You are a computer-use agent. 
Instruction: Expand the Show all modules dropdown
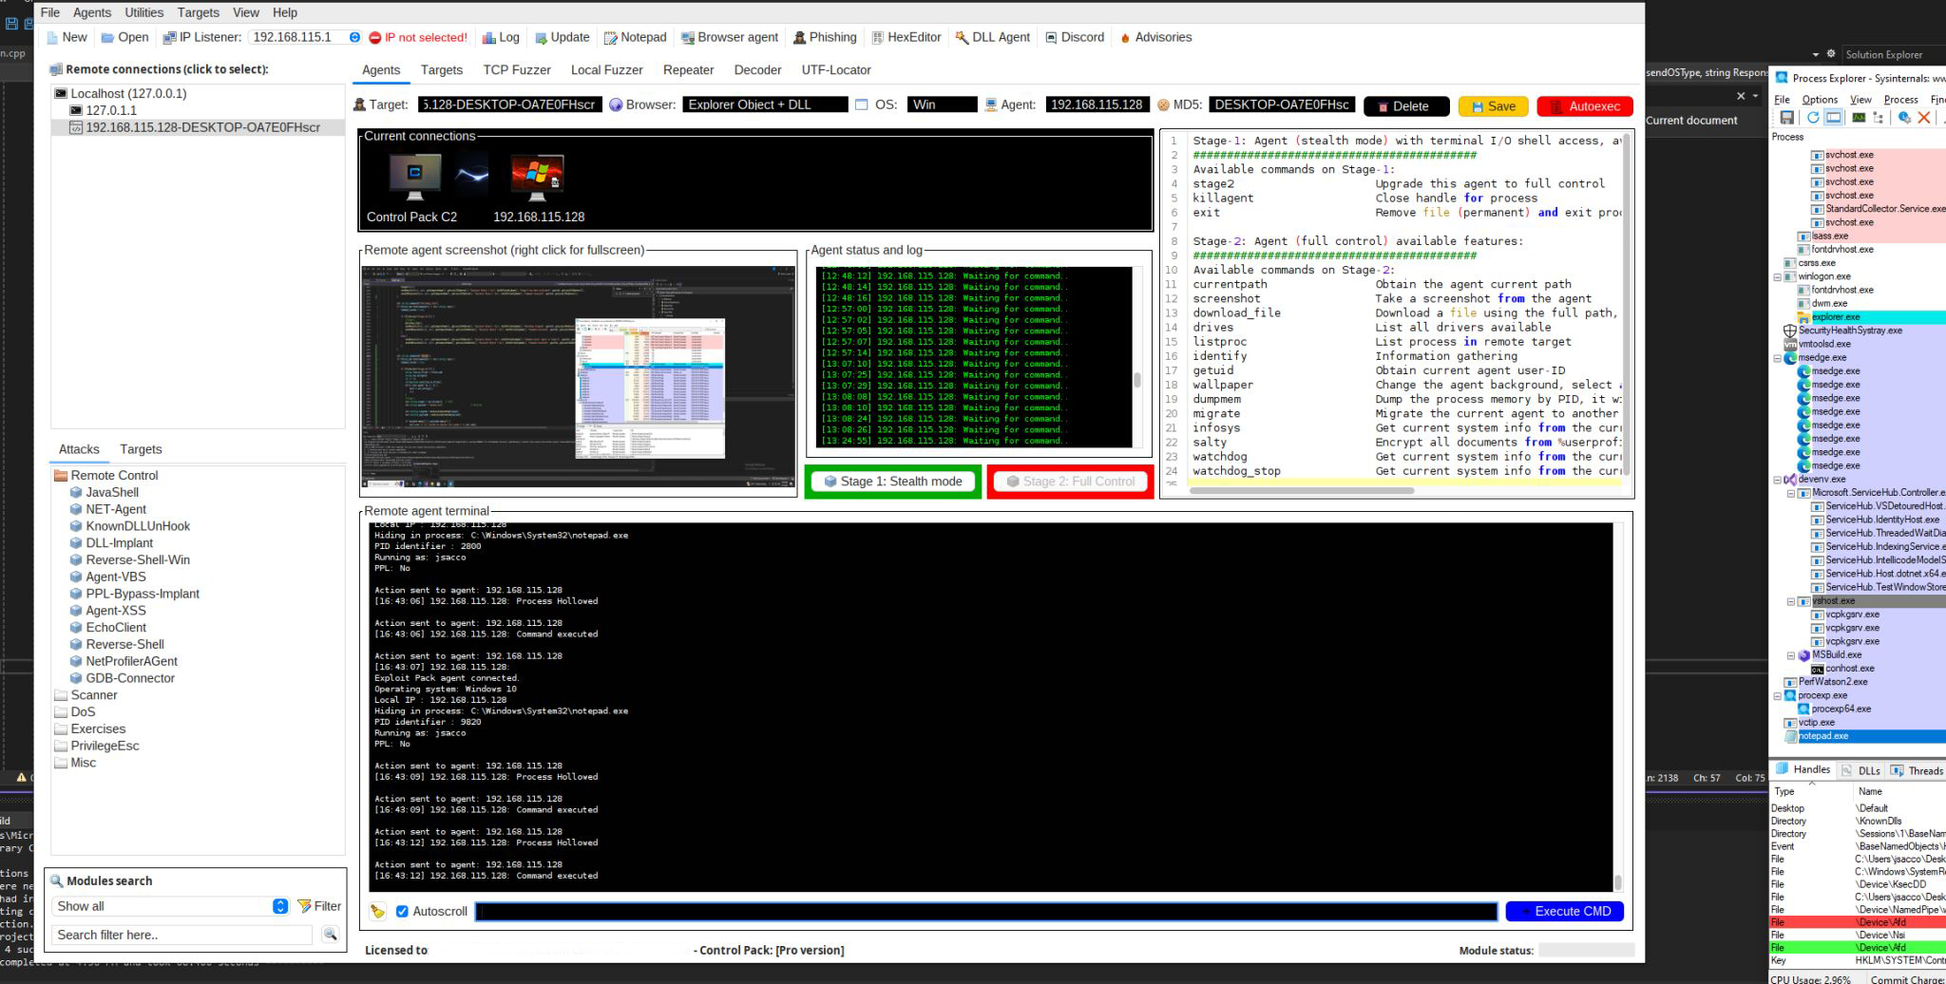[x=280, y=906]
